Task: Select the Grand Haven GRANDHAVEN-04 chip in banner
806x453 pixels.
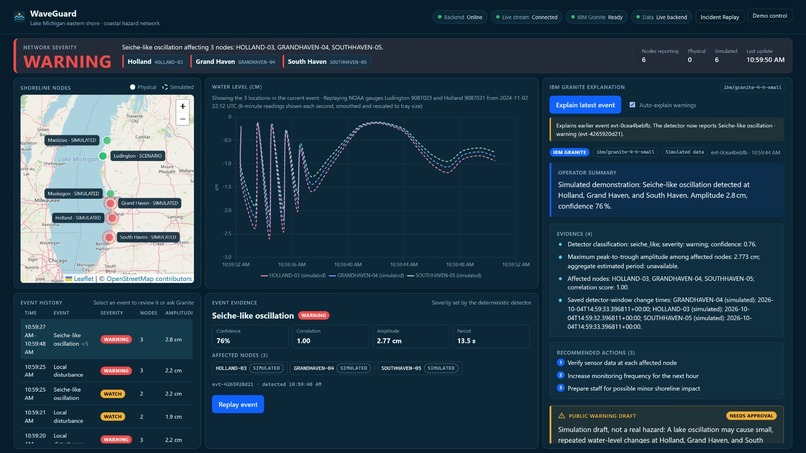Action: click(235, 62)
